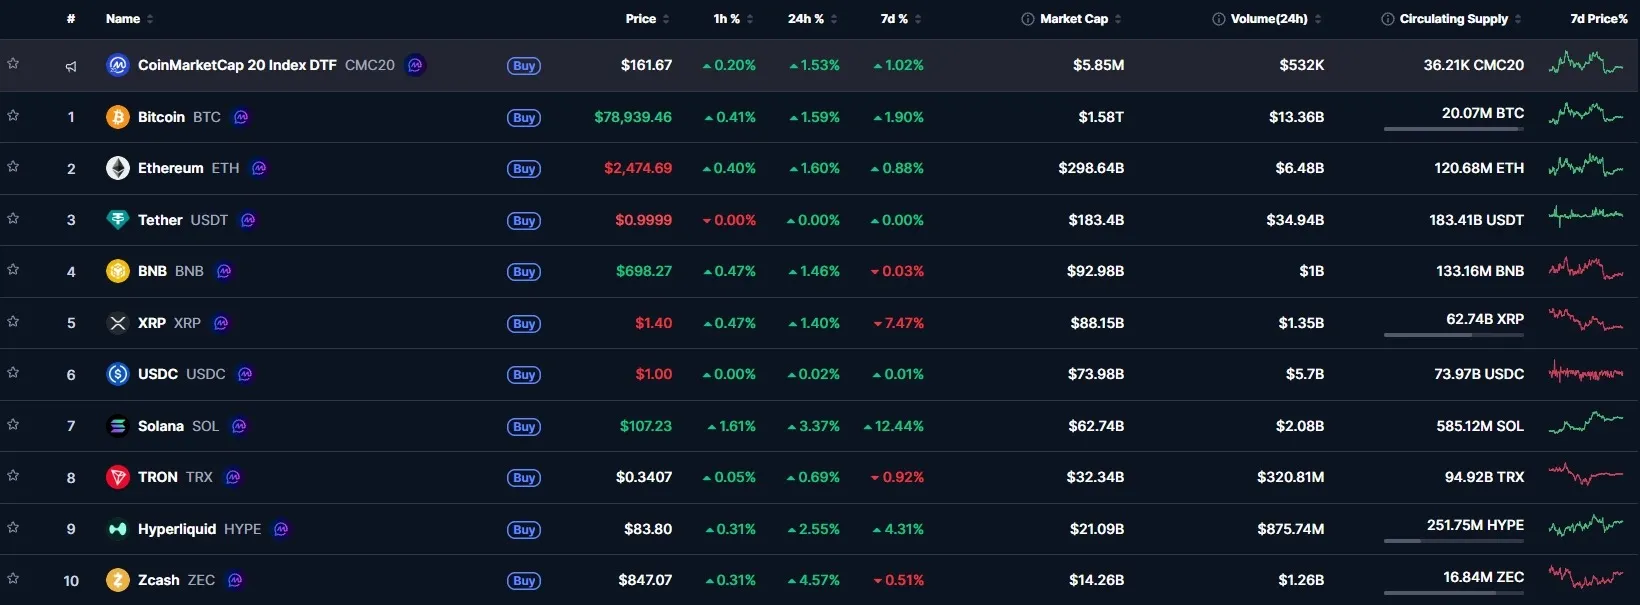Image resolution: width=1640 pixels, height=605 pixels.
Task: Add Bitcoin to watchlist with star
Action: (x=13, y=115)
